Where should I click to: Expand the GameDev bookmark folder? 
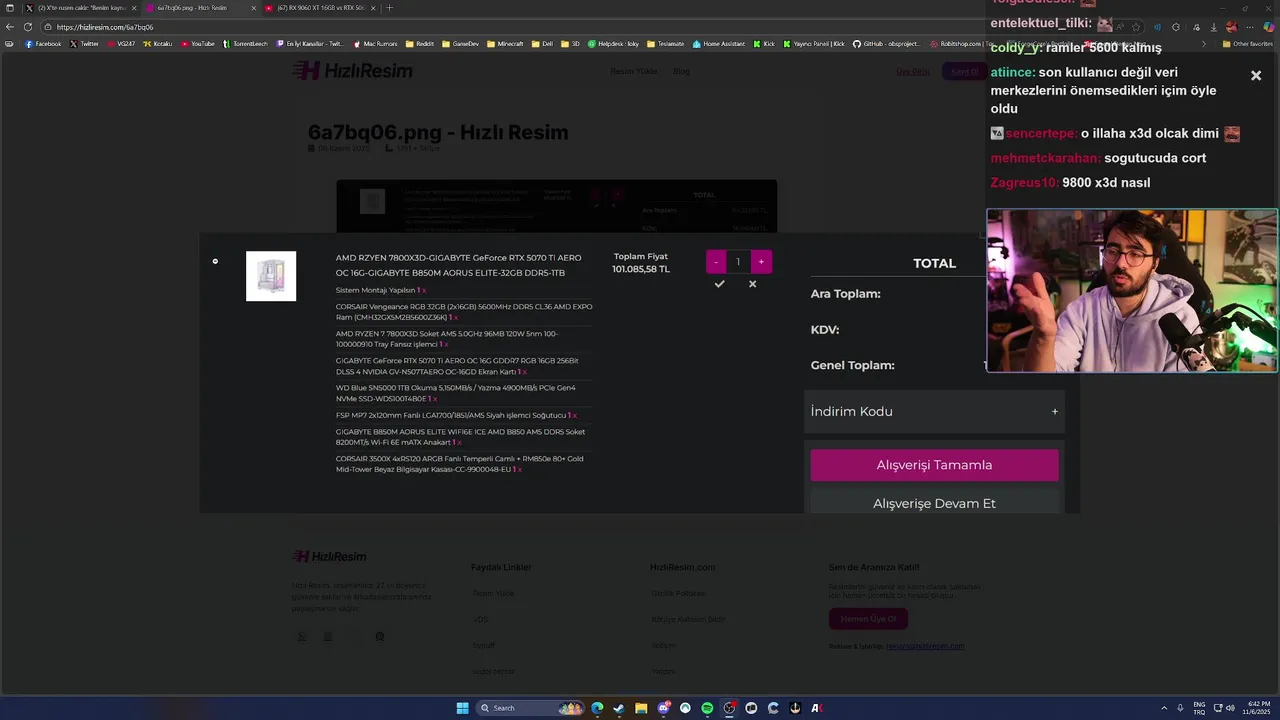(x=460, y=44)
